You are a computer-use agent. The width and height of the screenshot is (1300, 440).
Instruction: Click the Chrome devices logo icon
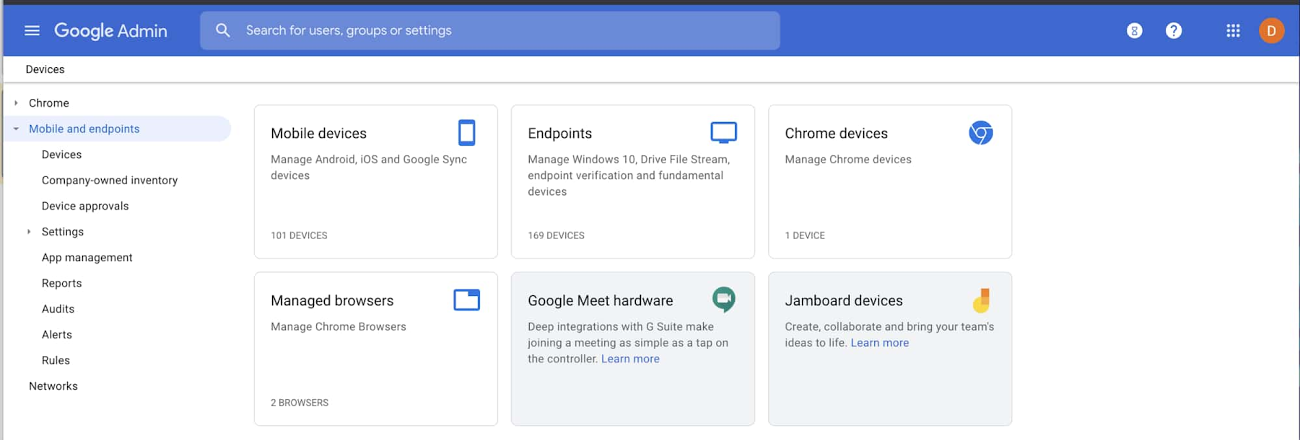[980, 133]
